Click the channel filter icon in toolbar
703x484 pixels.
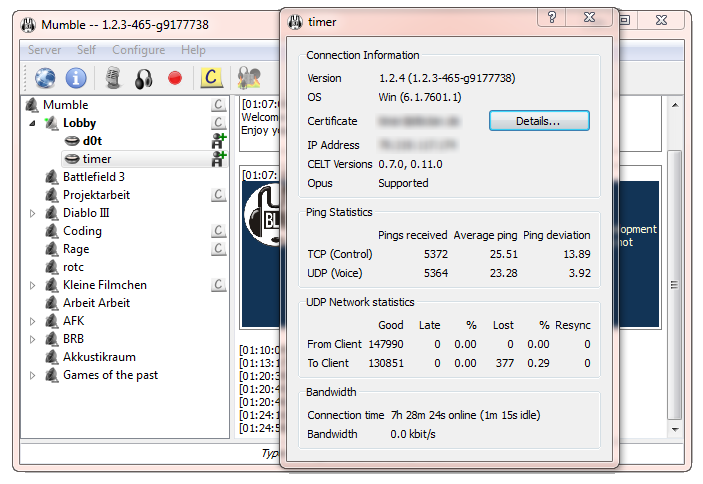(249, 78)
